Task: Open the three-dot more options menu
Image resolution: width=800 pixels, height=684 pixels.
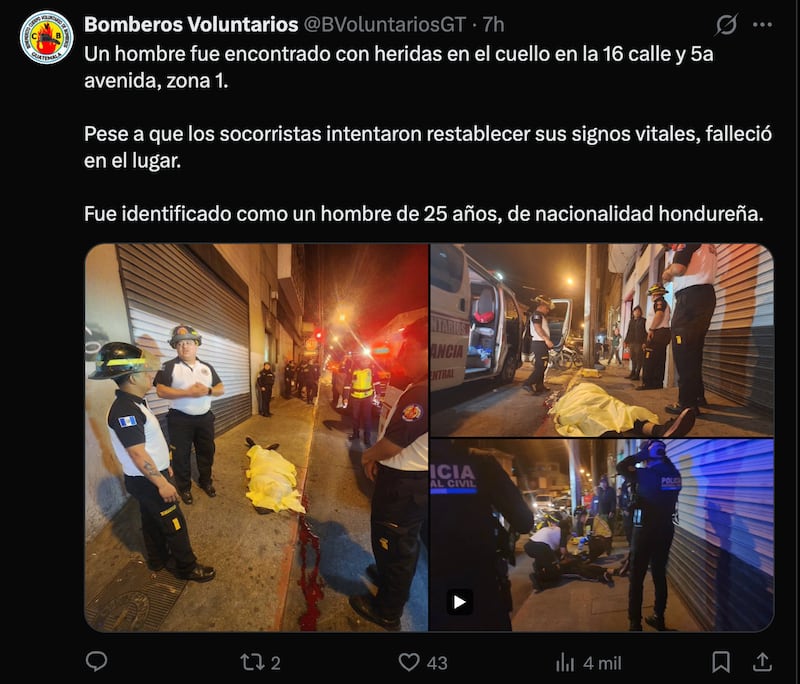Action: (762, 24)
